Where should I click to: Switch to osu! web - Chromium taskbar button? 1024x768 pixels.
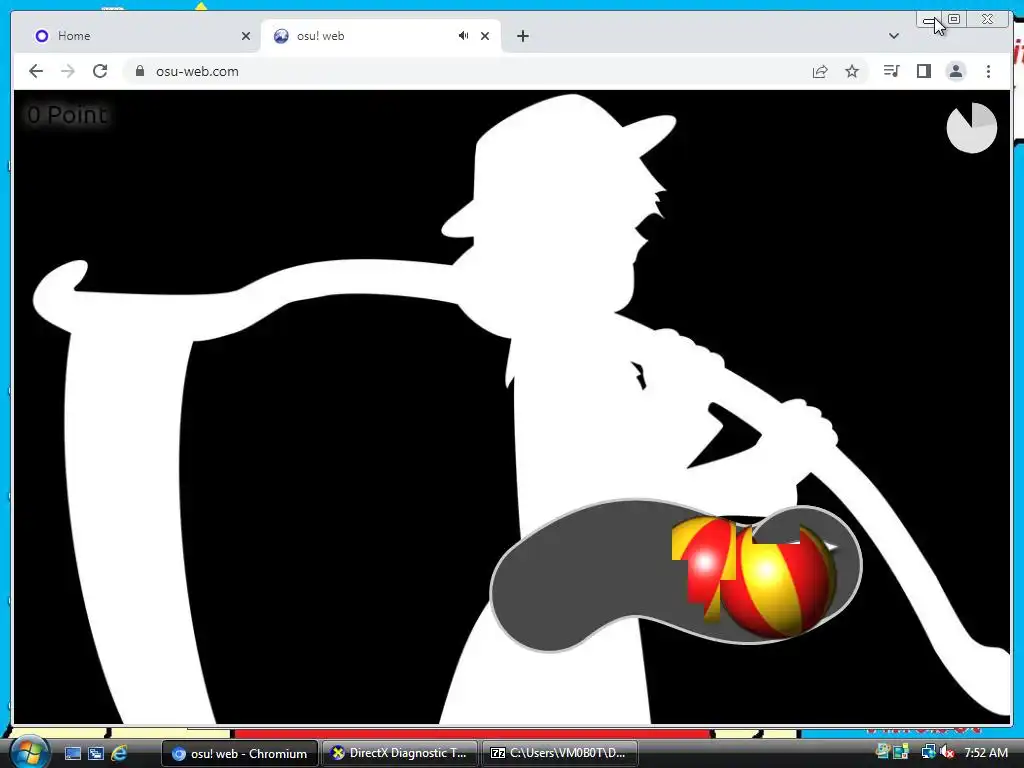coord(239,754)
